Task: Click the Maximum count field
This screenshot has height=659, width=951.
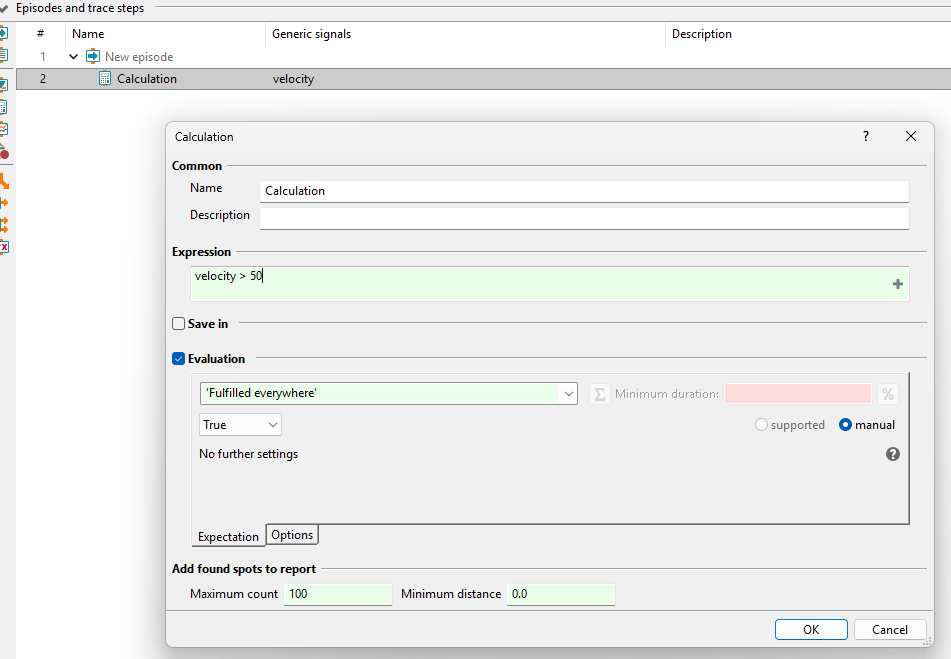Action: tap(338, 594)
